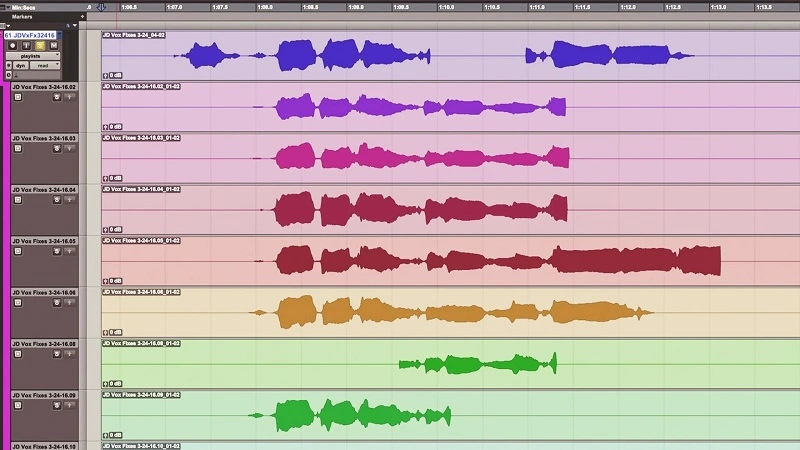Toggle TrackInput monitoring on main track
800x450 pixels.
(26, 45)
